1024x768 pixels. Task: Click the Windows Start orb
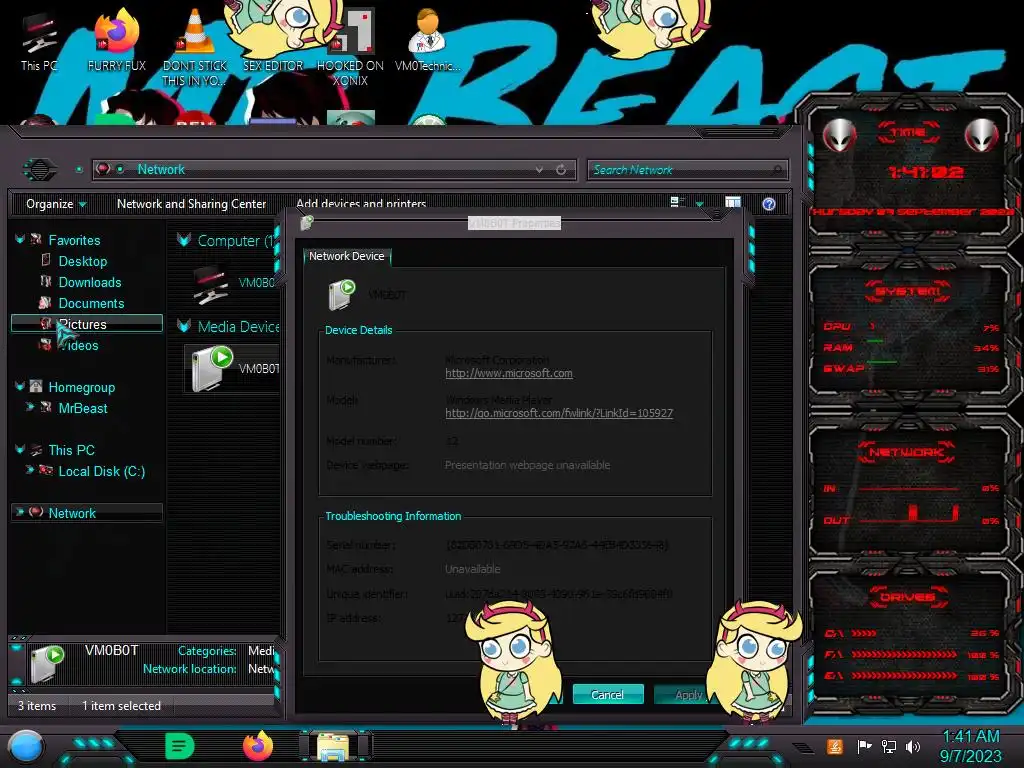point(26,747)
